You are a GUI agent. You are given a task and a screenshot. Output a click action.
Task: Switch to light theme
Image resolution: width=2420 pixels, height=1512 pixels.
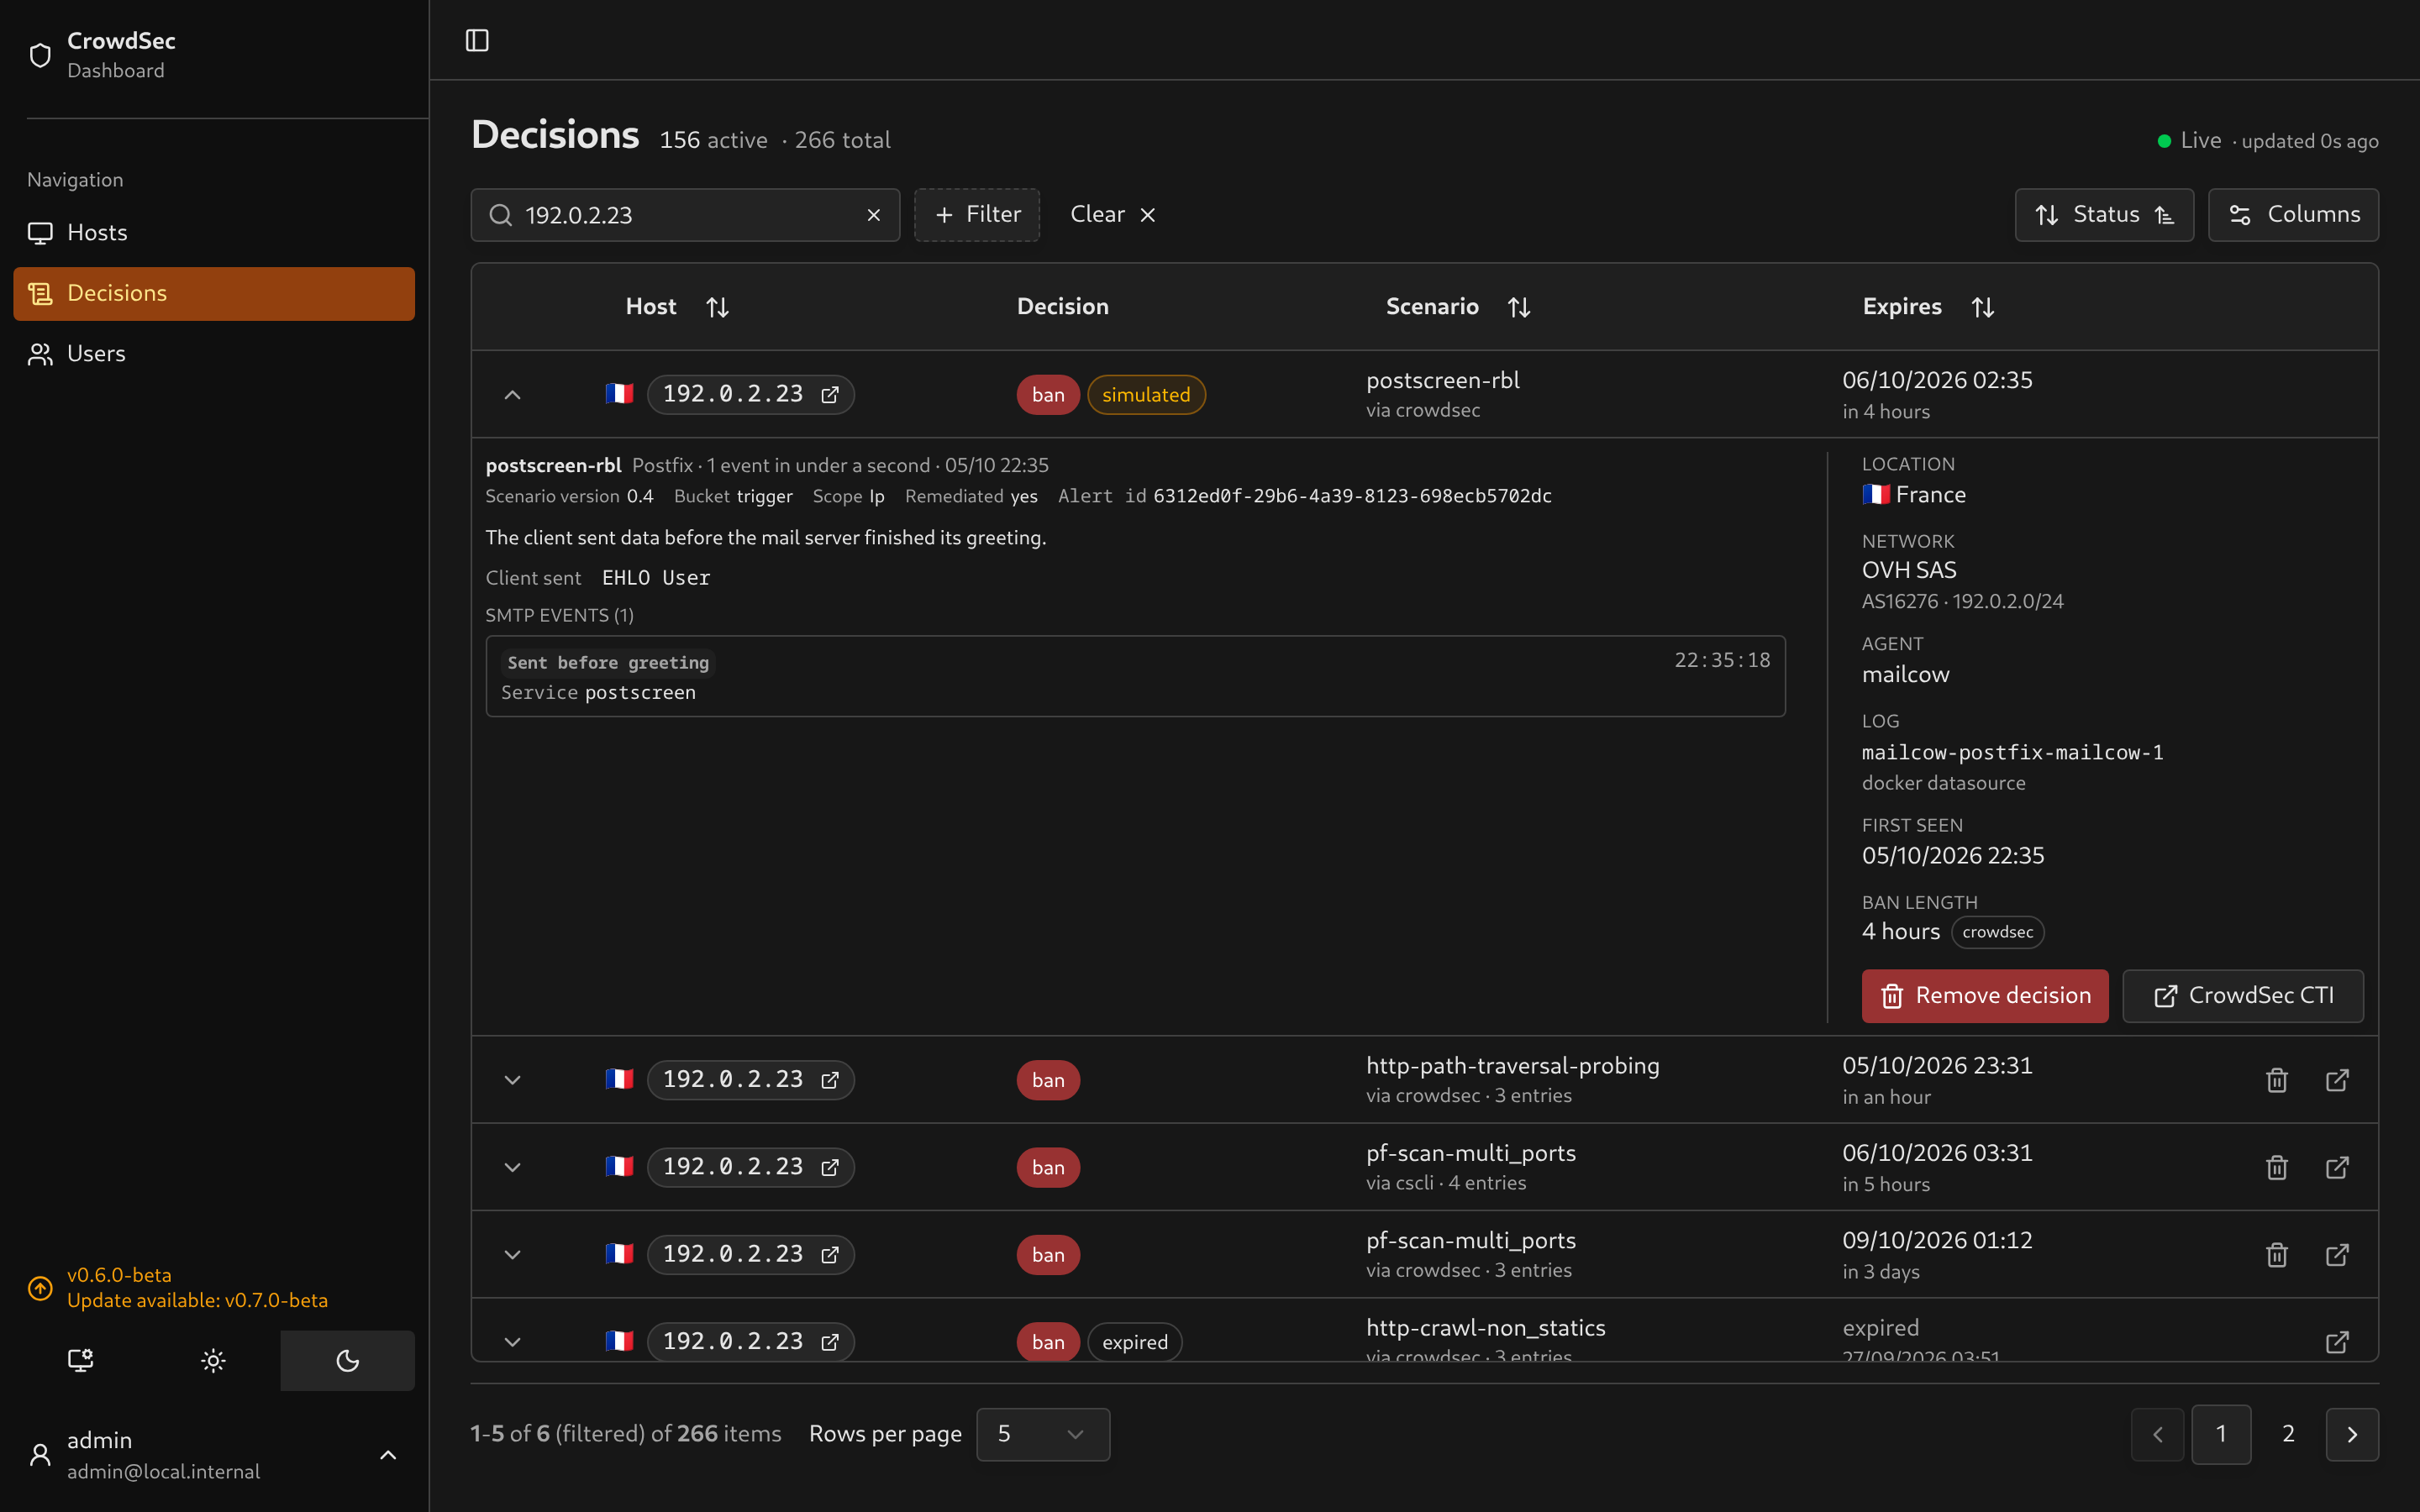[x=213, y=1360]
